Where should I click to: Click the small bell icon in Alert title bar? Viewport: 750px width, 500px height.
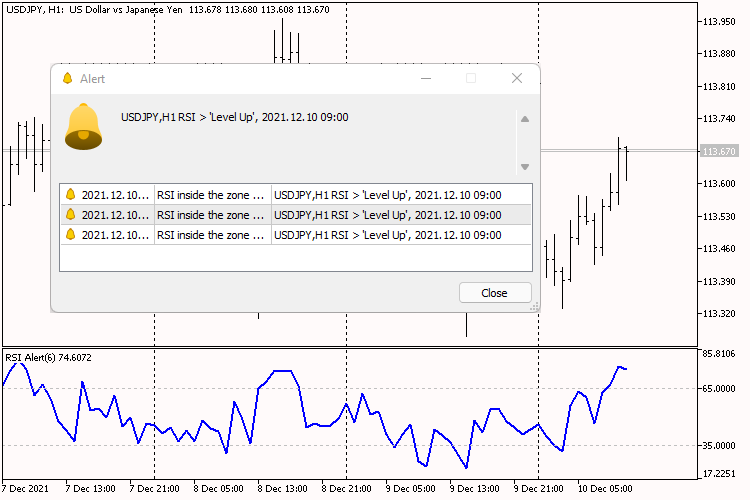67,78
